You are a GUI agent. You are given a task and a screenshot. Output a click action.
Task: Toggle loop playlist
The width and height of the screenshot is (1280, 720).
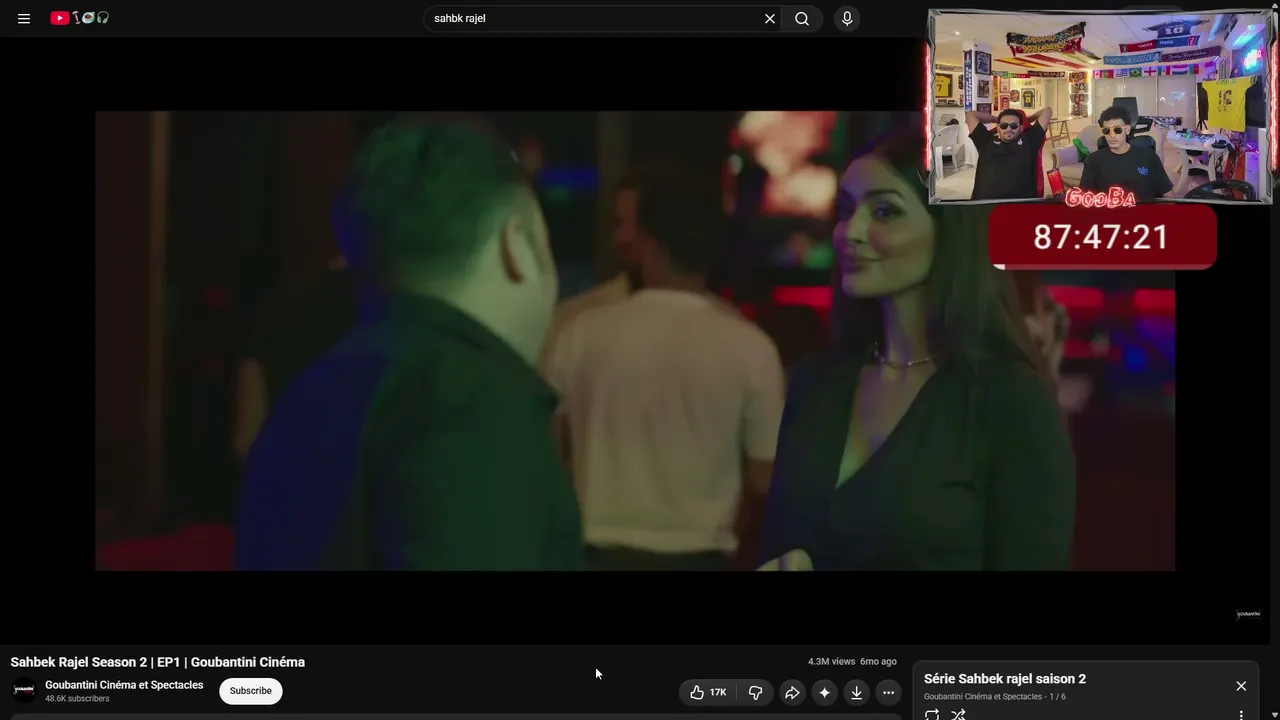click(x=932, y=715)
